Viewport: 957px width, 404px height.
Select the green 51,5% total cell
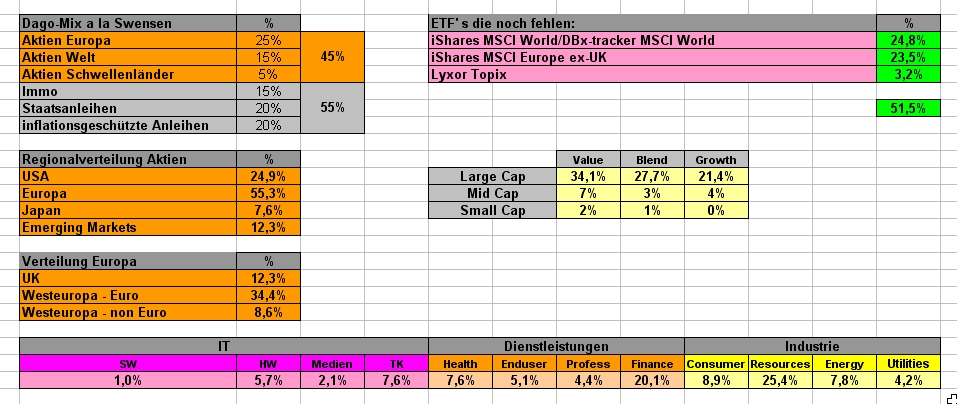[908, 108]
